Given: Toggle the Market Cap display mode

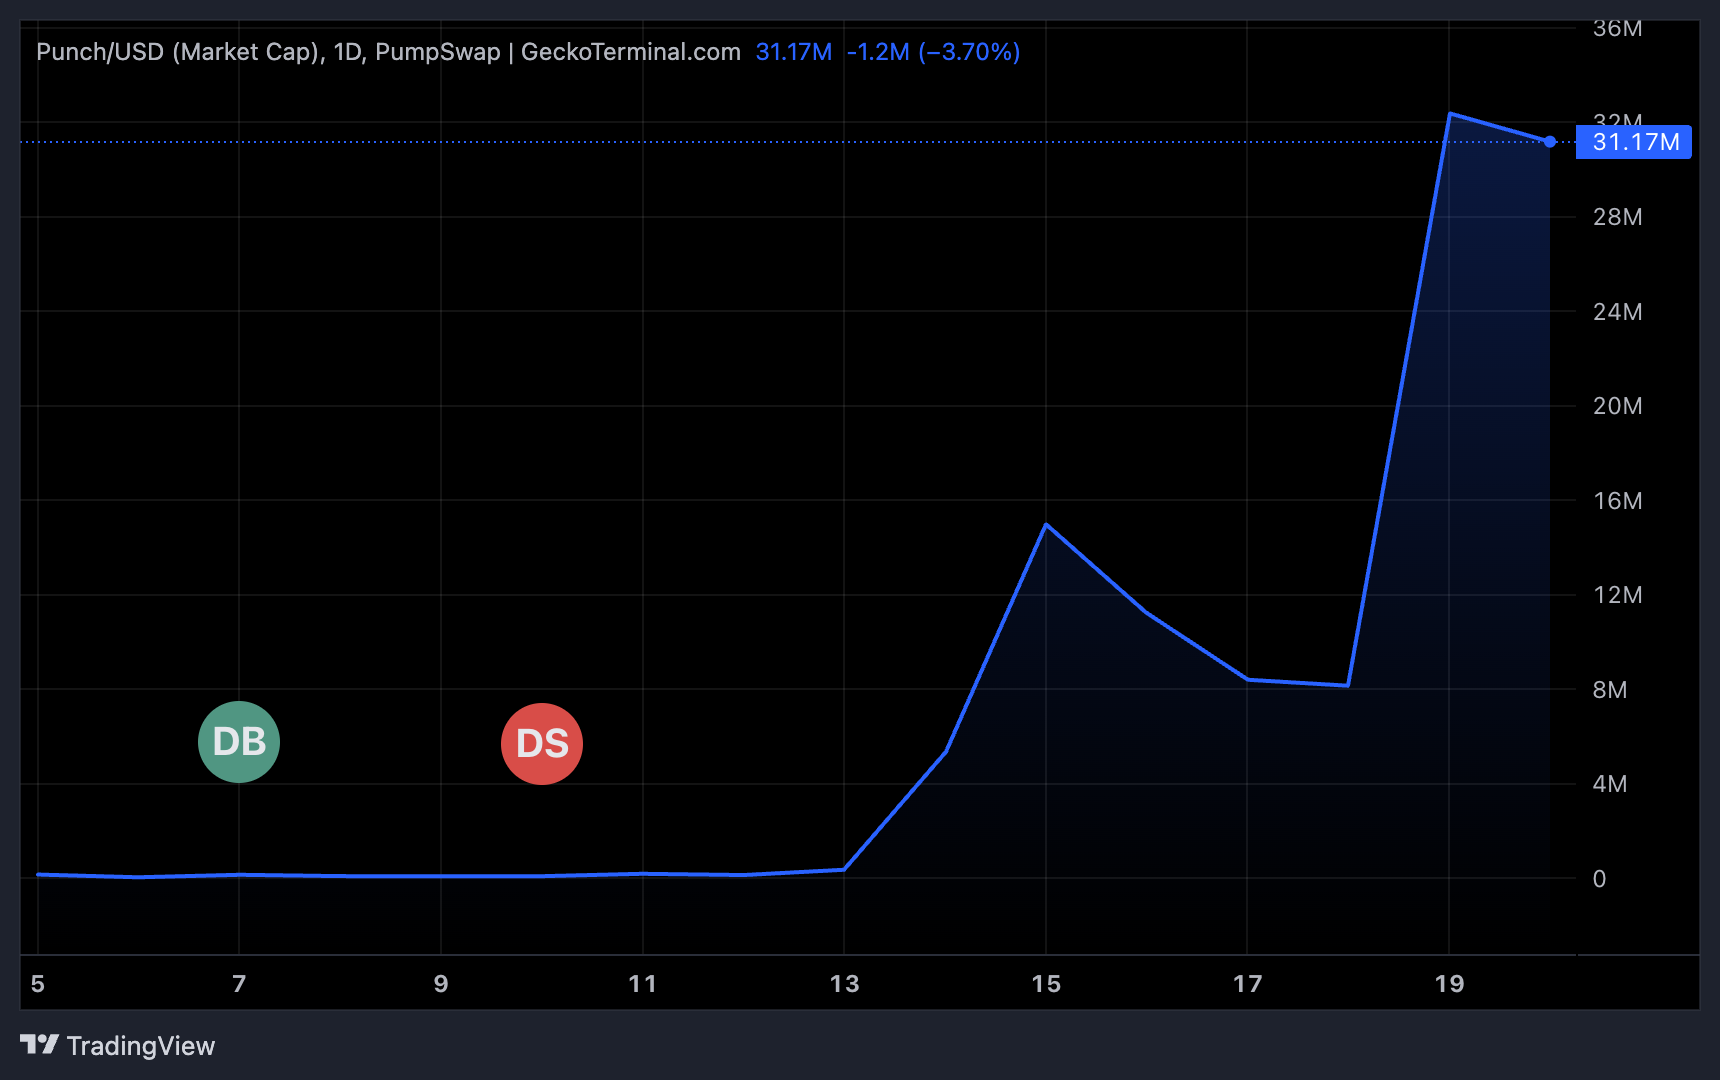Looking at the screenshot, I should click(x=248, y=51).
